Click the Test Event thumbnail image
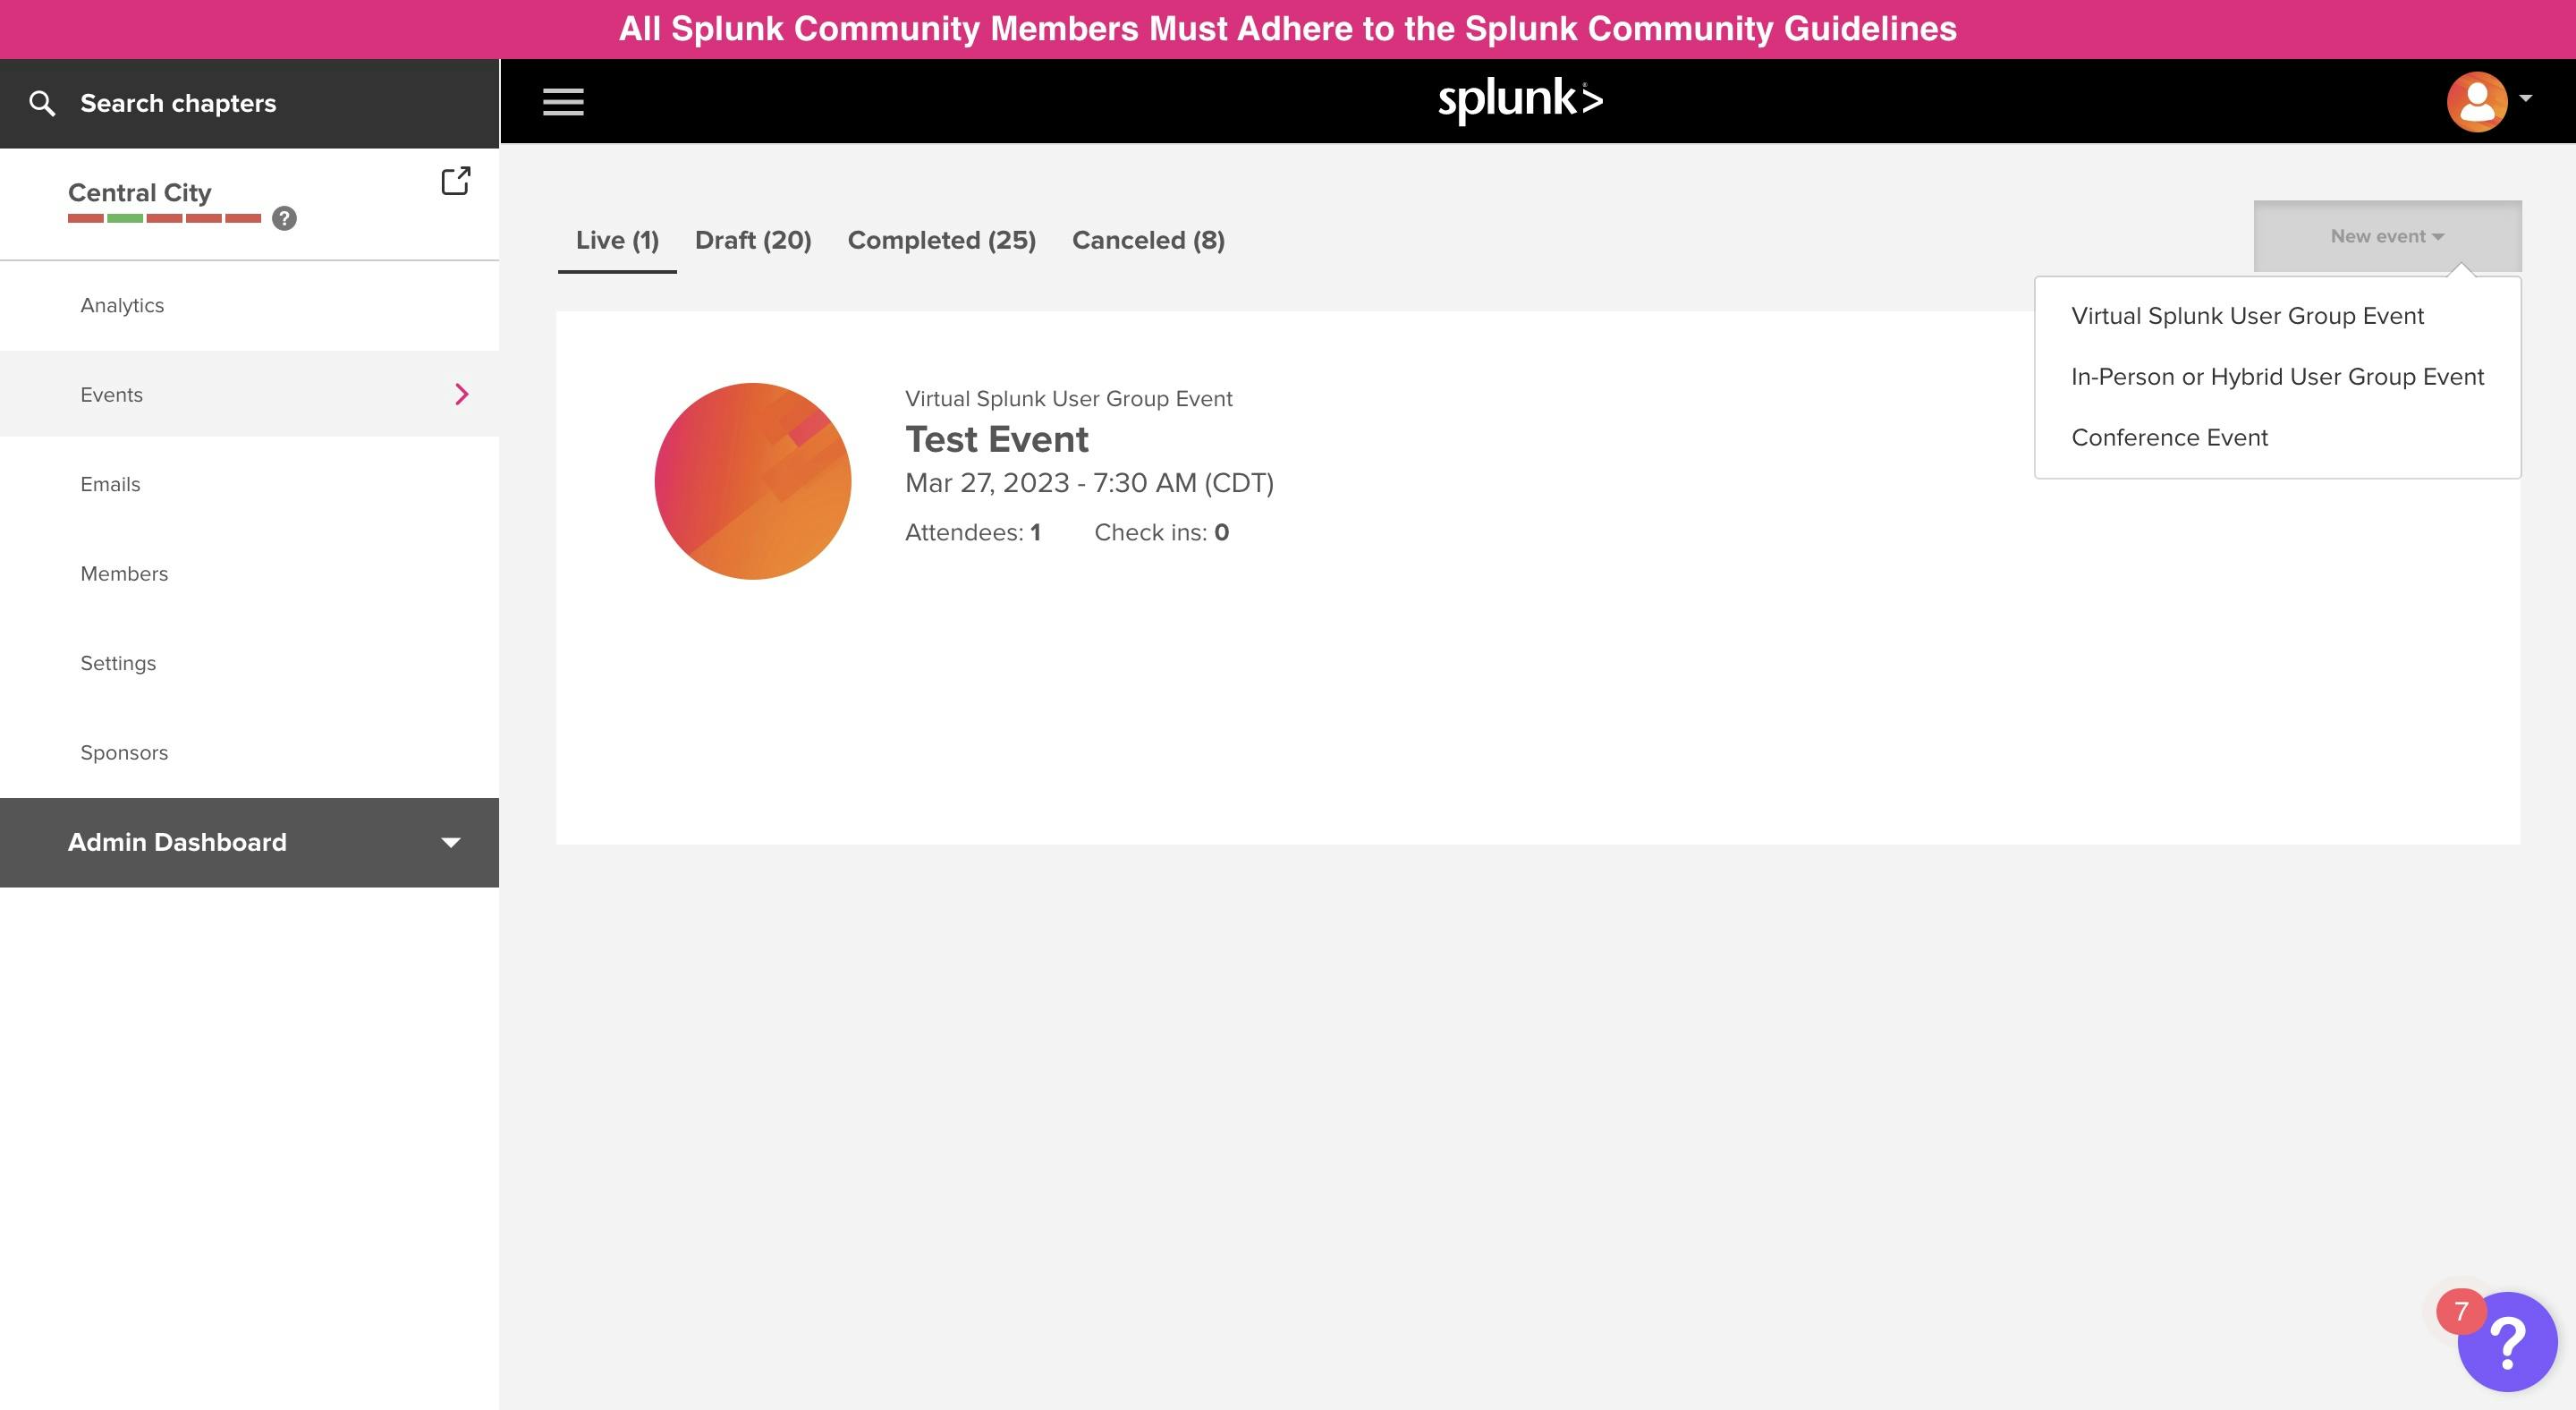 click(752, 481)
